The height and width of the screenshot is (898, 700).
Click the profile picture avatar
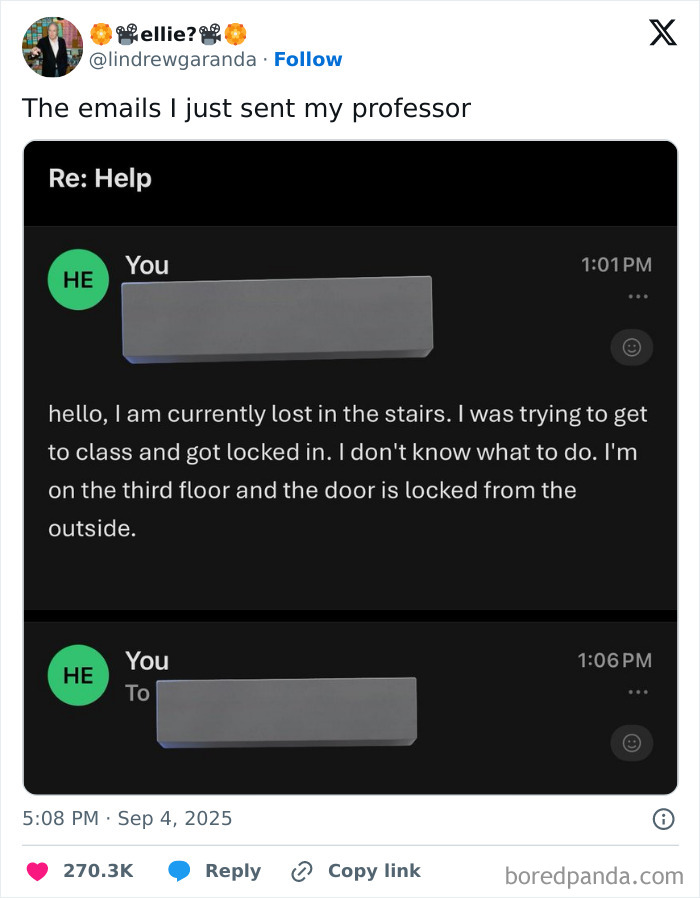(x=51, y=46)
